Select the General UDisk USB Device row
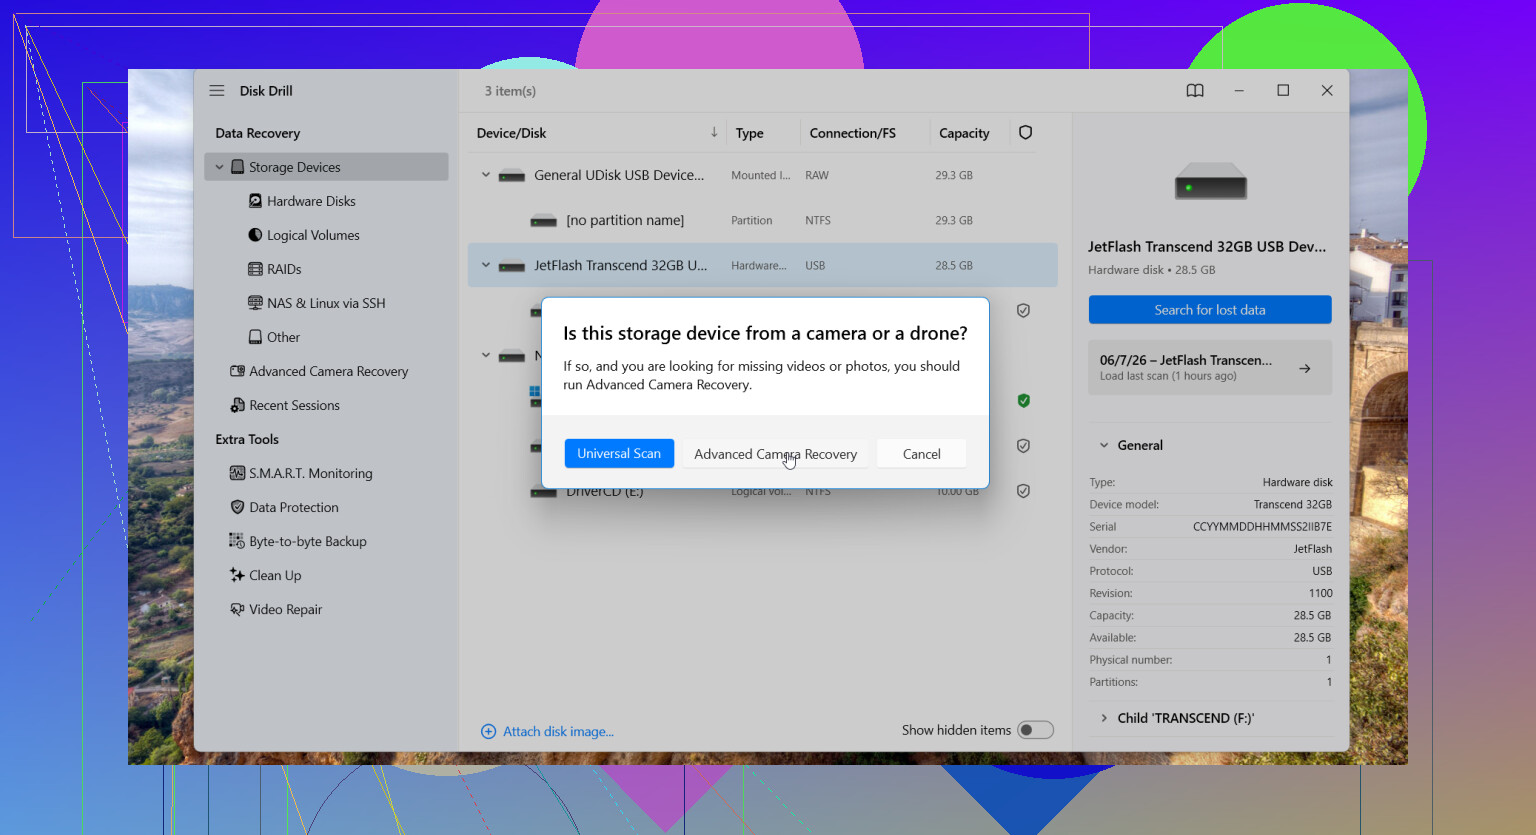The height and width of the screenshot is (835, 1536). [x=762, y=175]
